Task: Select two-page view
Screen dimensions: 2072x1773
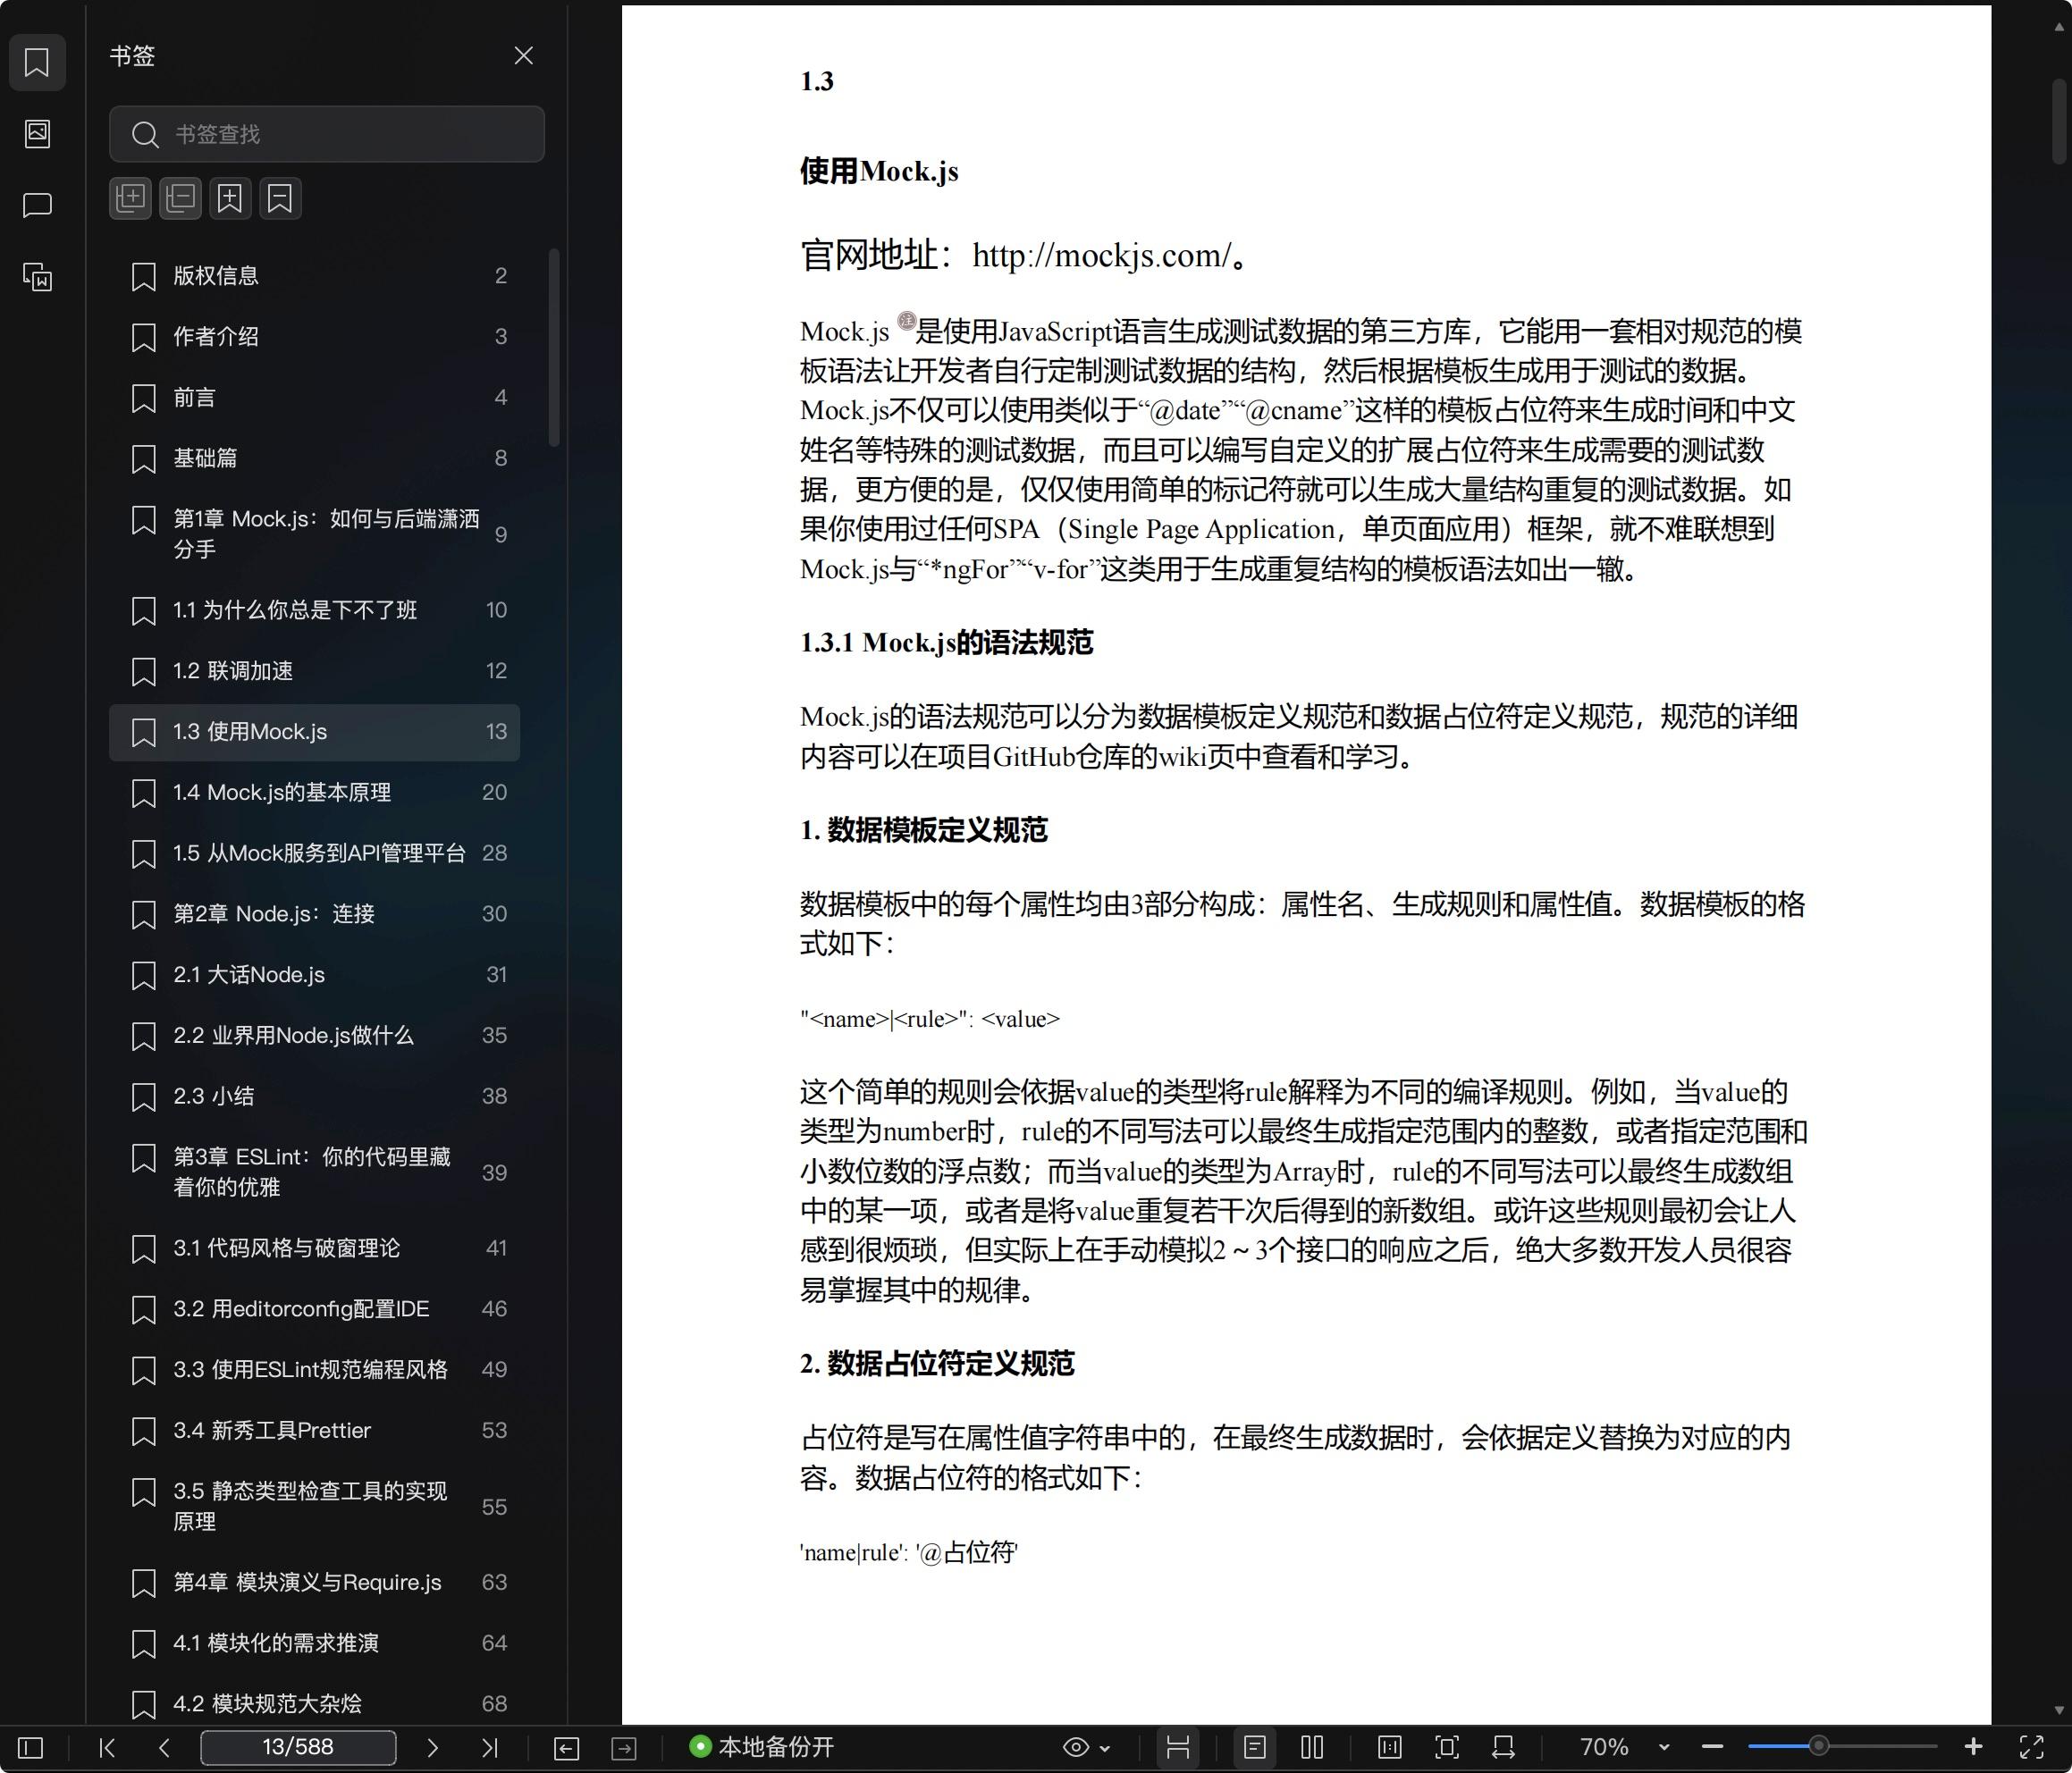Action: coord(1312,1747)
